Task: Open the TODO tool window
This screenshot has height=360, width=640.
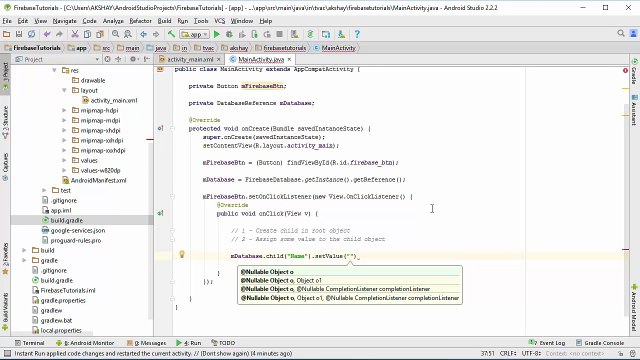Action: tap(223, 343)
